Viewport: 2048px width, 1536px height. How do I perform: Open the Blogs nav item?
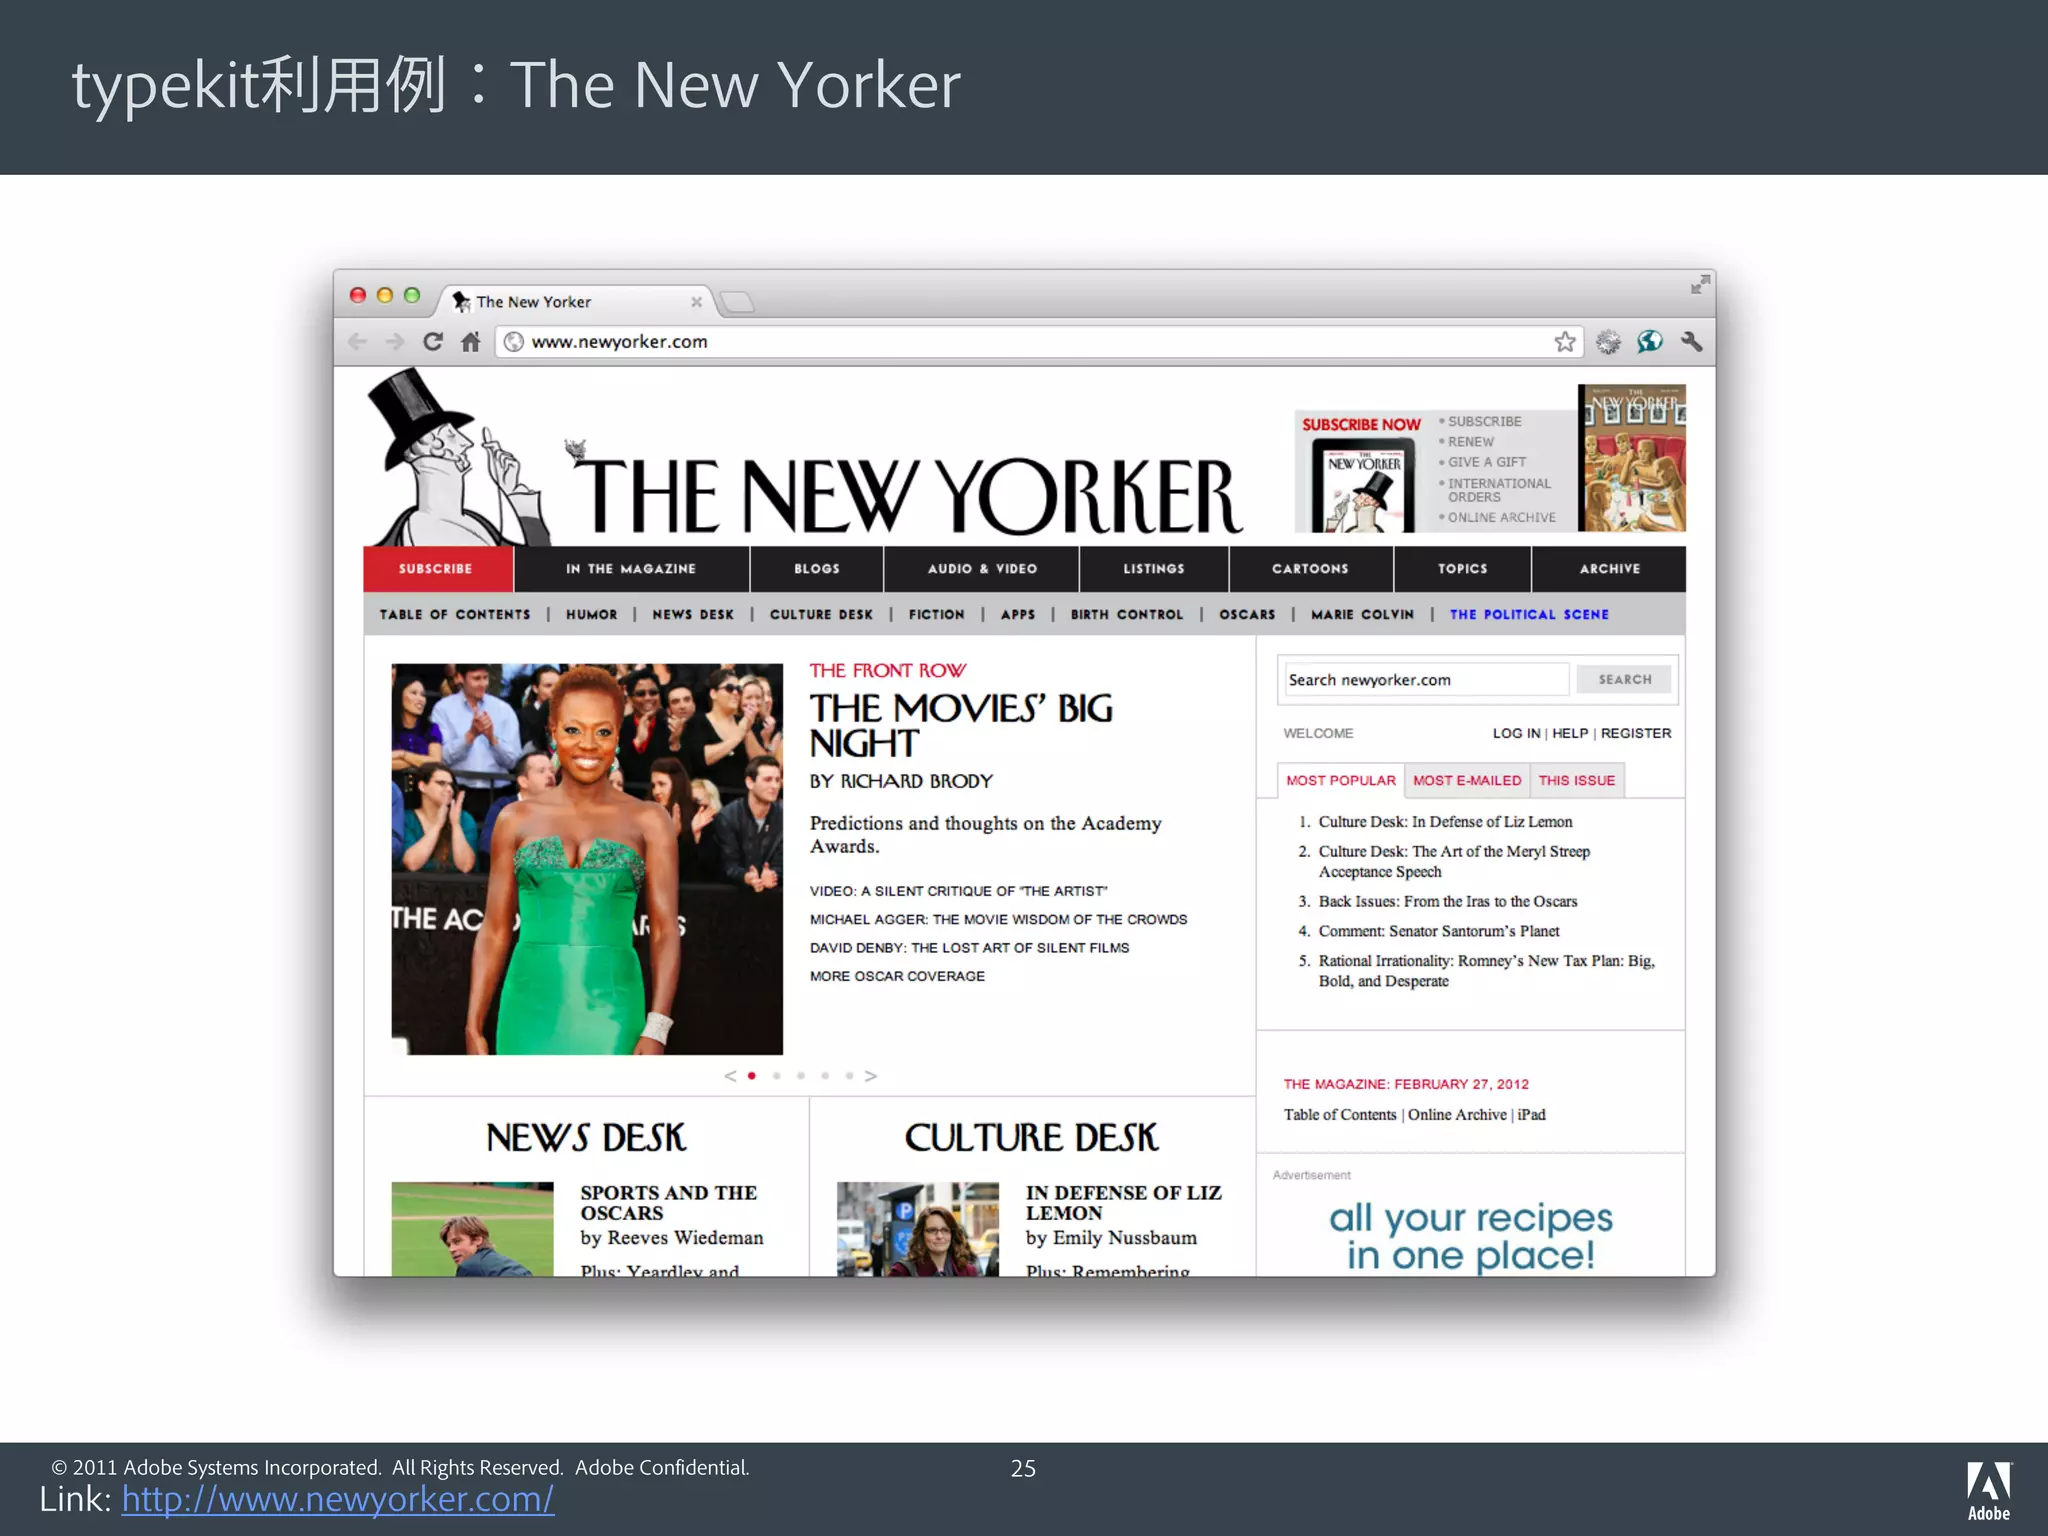817,569
